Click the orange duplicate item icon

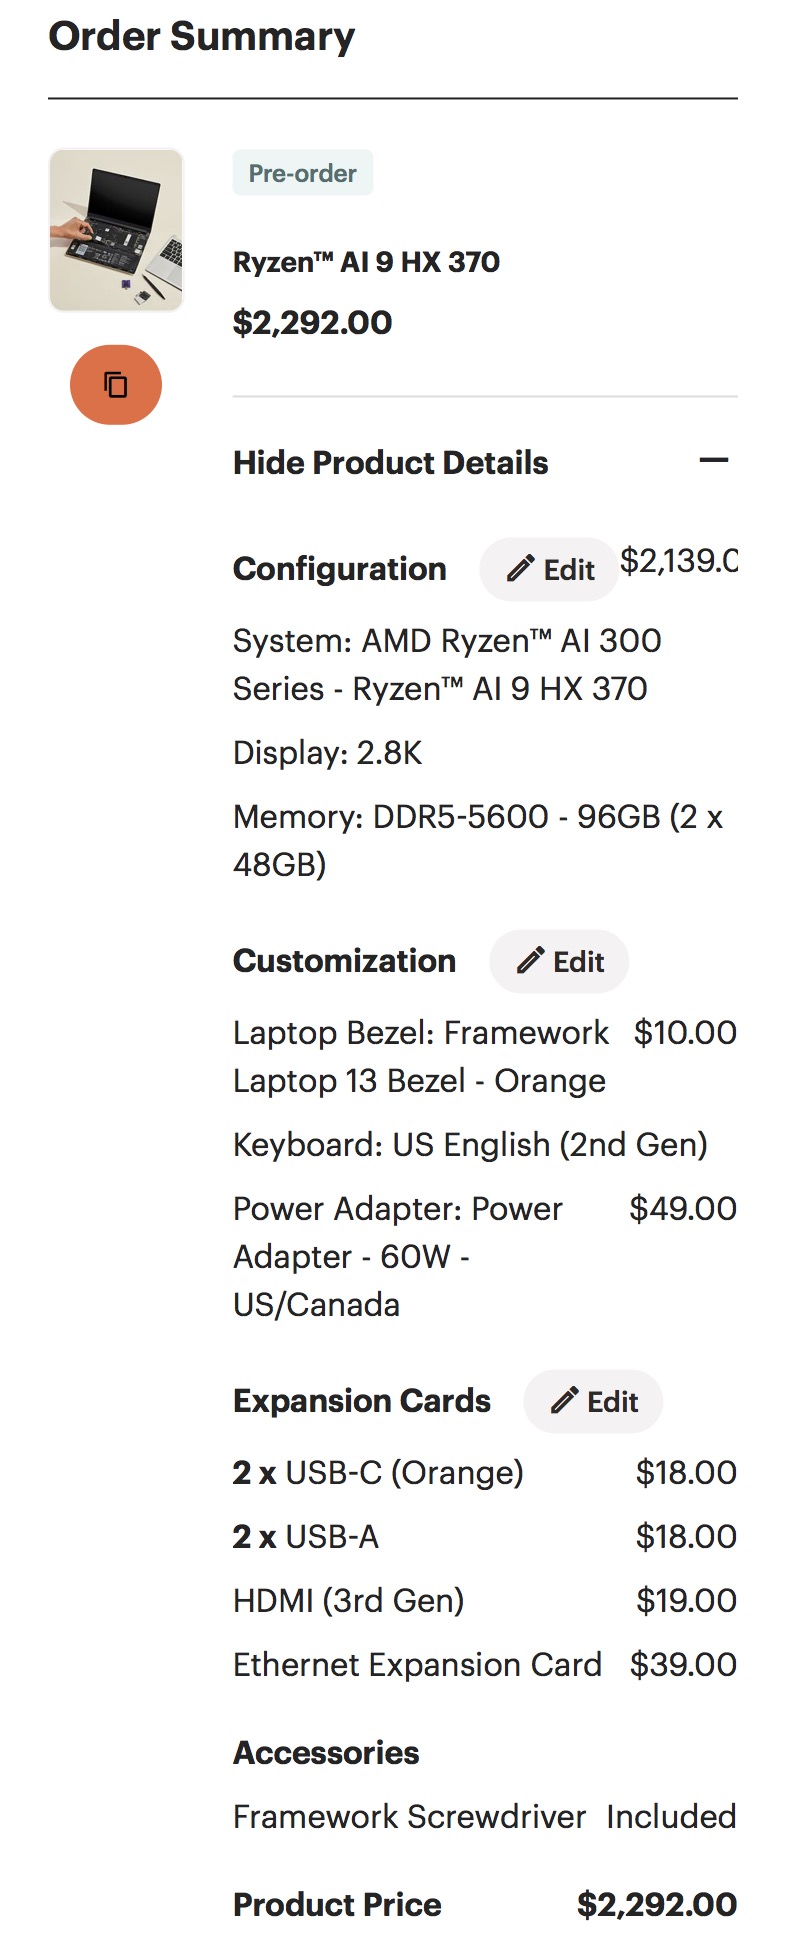pos(116,385)
